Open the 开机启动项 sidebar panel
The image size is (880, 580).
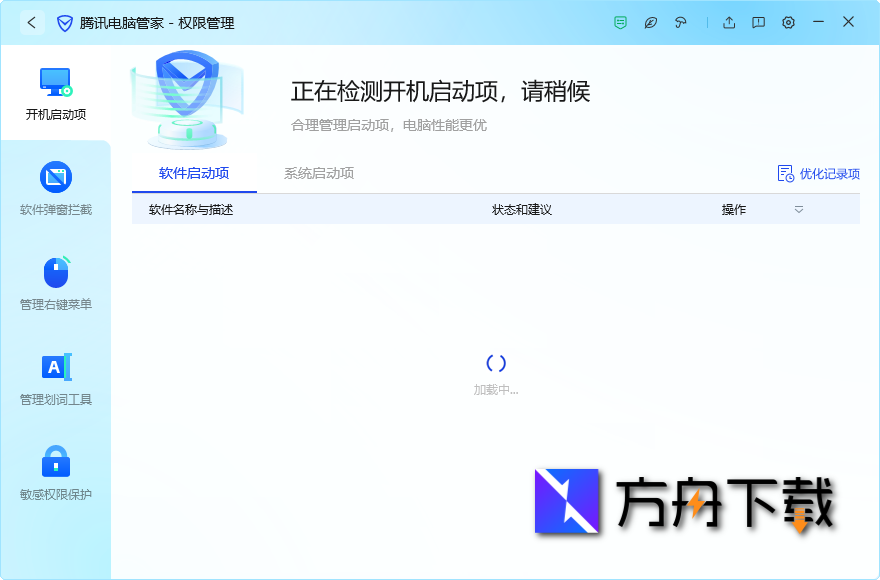56,92
